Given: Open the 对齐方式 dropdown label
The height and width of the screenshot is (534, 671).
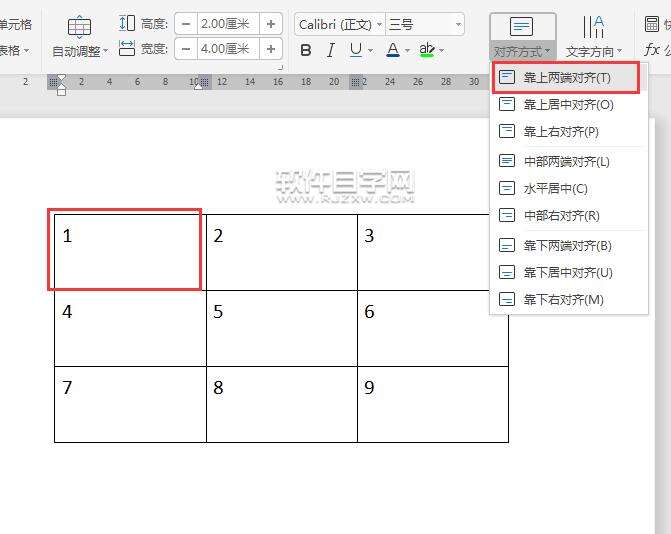Looking at the screenshot, I should point(522,51).
